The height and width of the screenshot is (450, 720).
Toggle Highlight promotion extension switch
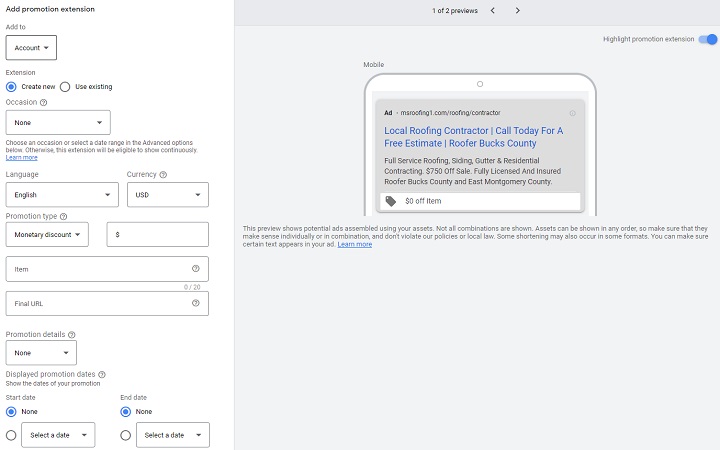coord(707,39)
